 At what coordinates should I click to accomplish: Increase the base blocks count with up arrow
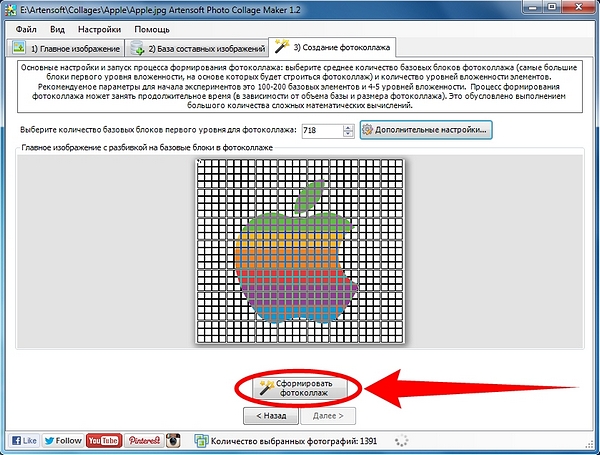348,128
